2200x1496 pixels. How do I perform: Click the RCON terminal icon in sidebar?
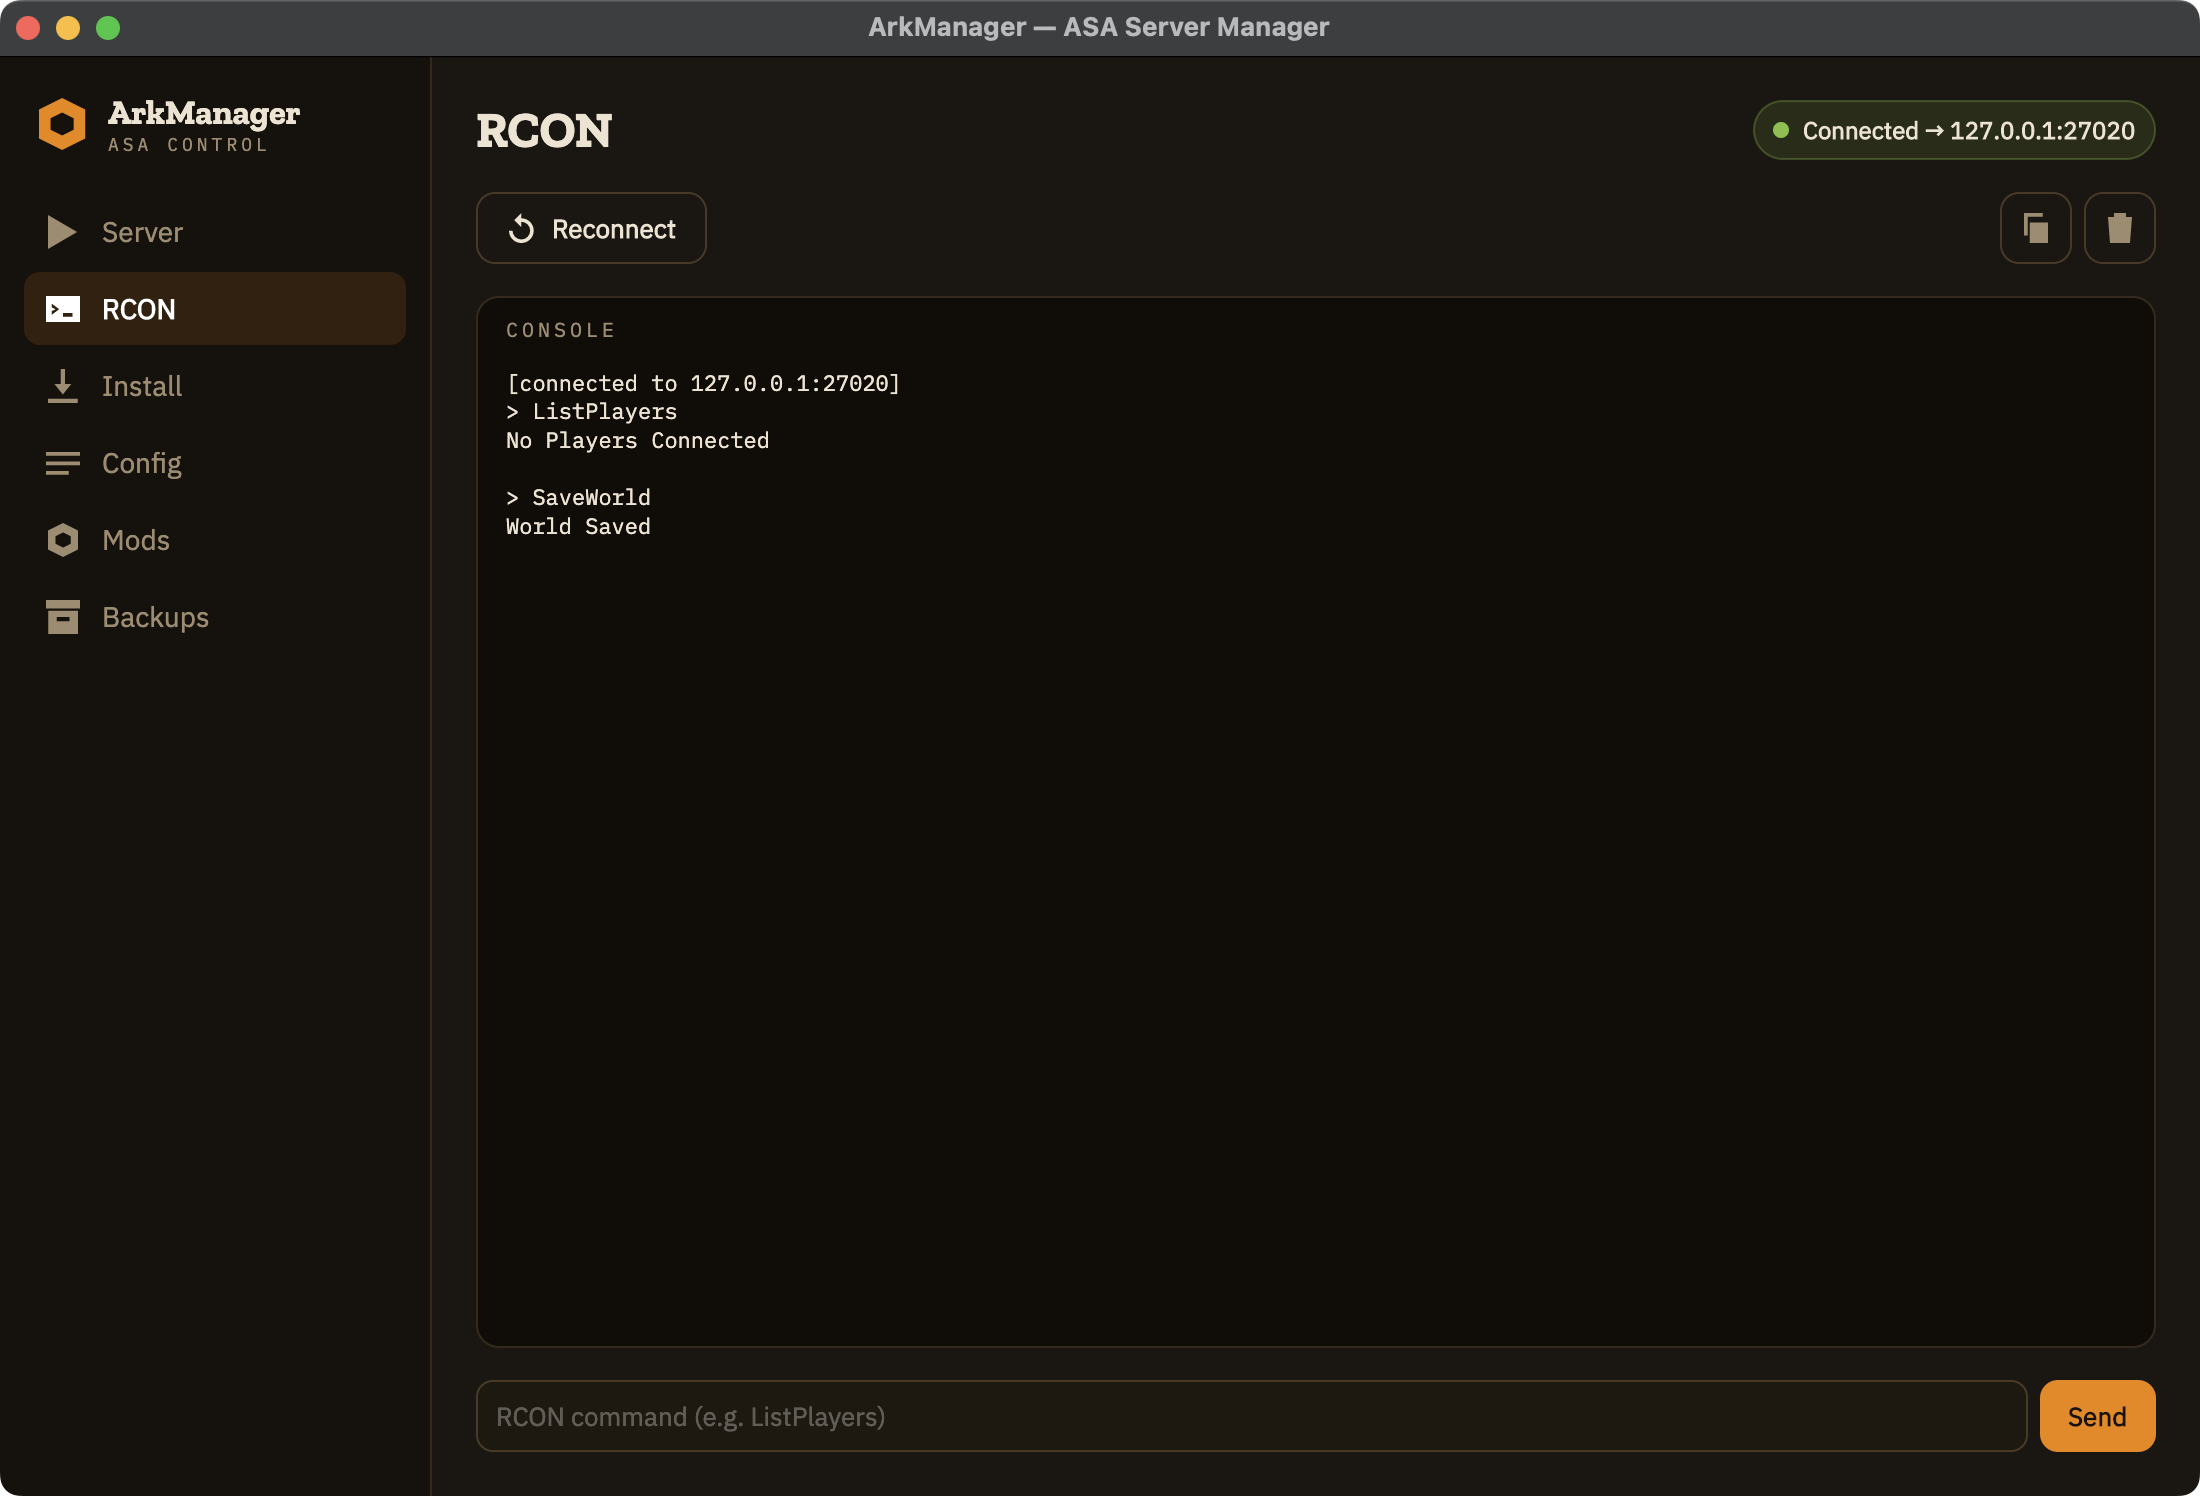coord(62,309)
